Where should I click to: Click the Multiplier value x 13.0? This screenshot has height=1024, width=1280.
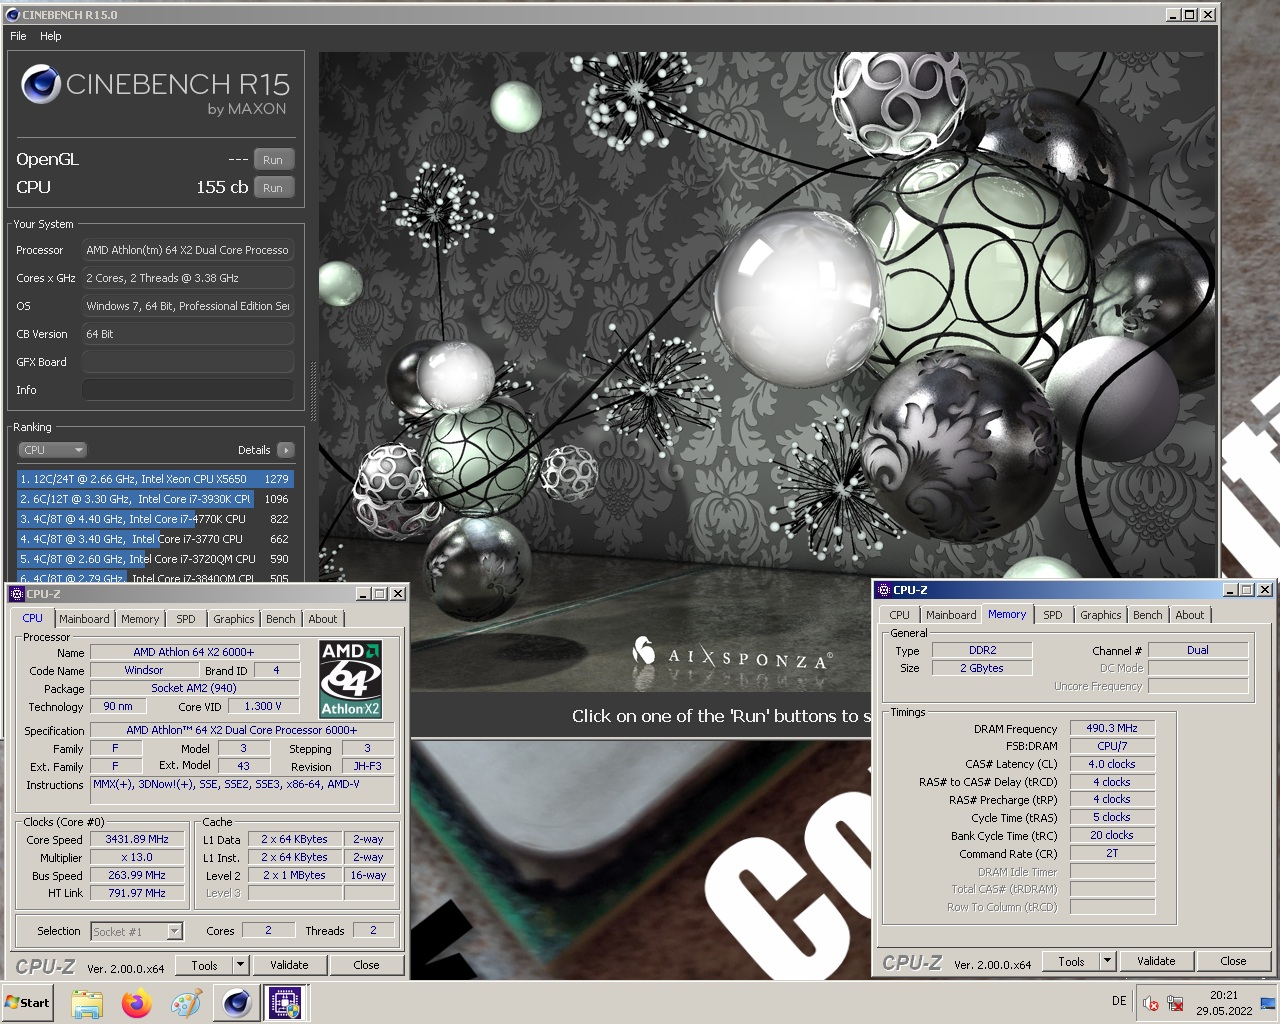(x=137, y=858)
